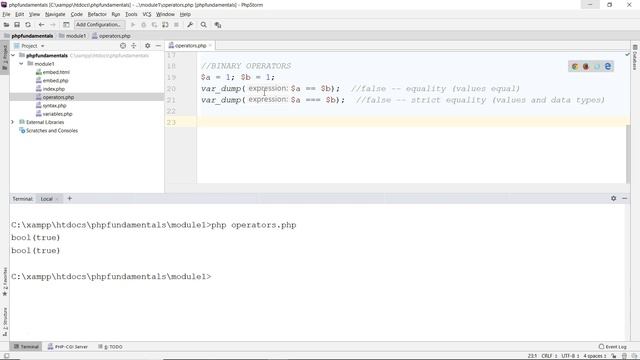The width and height of the screenshot is (640, 360).
Task: Open file in Firefox browser icon
Action: click(586, 67)
